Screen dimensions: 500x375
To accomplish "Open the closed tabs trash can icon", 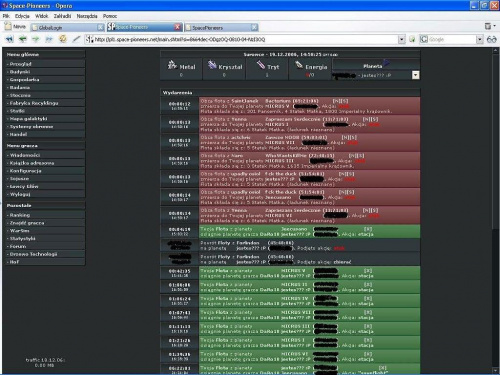I will pos(488,26).
